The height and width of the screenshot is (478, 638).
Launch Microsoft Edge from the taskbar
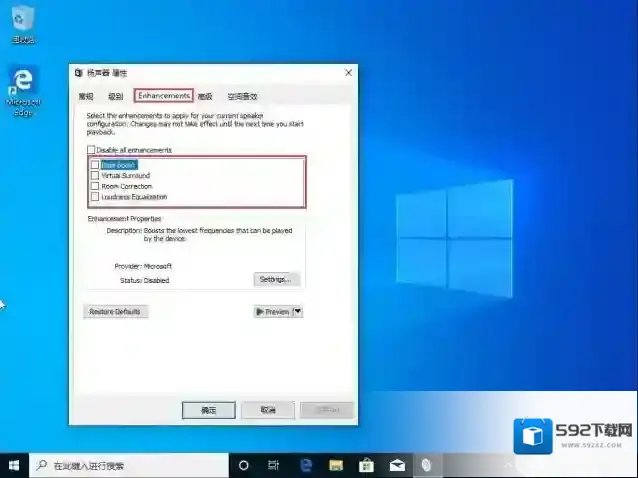coord(306,465)
